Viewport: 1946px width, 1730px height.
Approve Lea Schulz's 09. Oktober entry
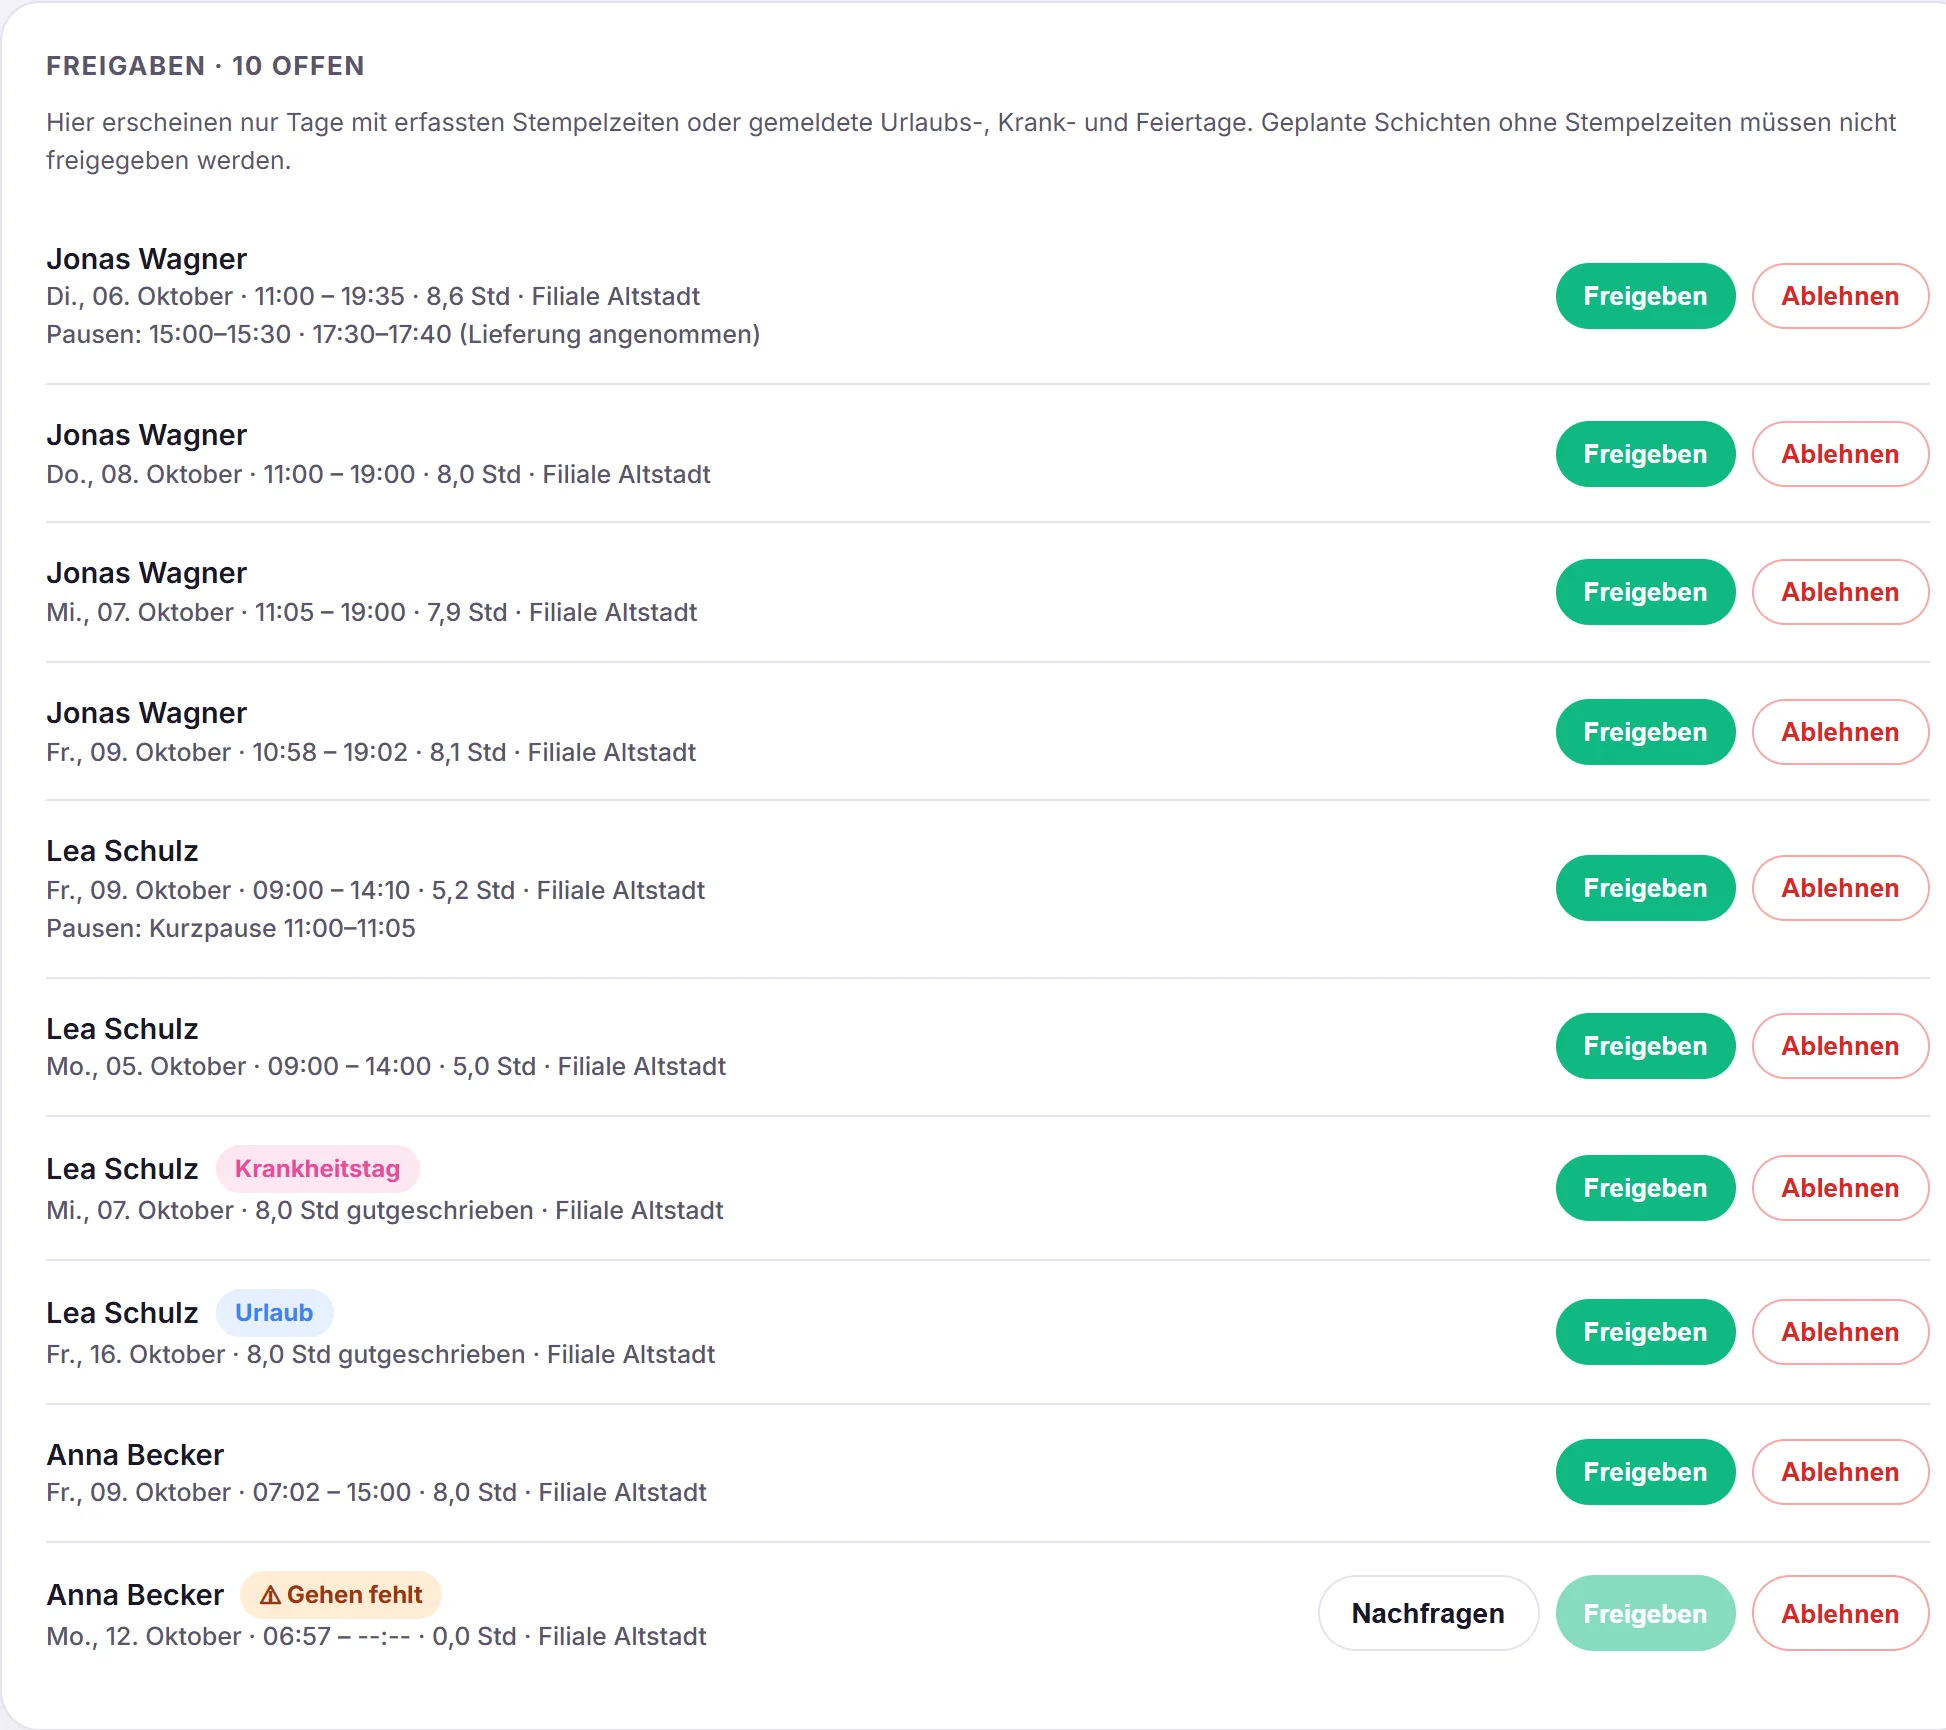(1645, 888)
